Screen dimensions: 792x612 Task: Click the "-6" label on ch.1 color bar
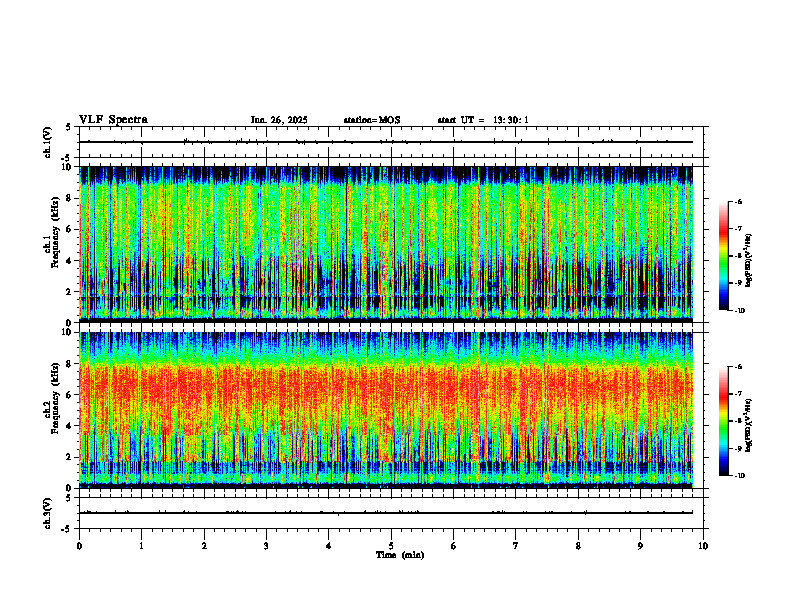(x=739, y=201)
